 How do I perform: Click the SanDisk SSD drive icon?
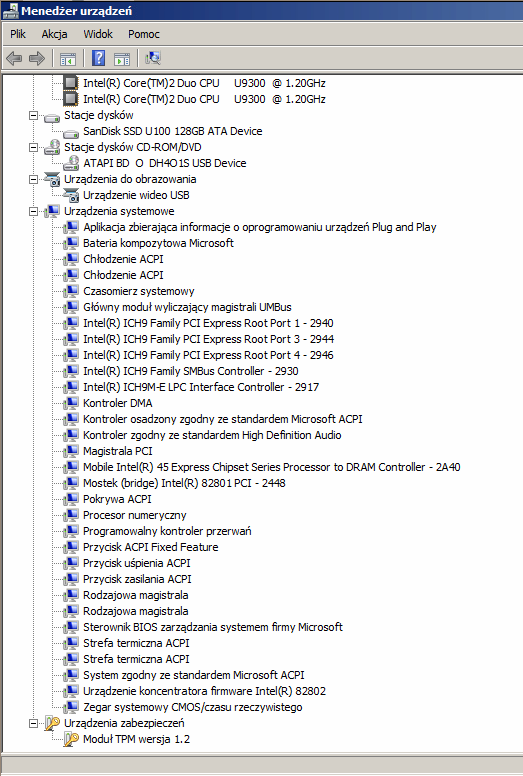point(71,133)
